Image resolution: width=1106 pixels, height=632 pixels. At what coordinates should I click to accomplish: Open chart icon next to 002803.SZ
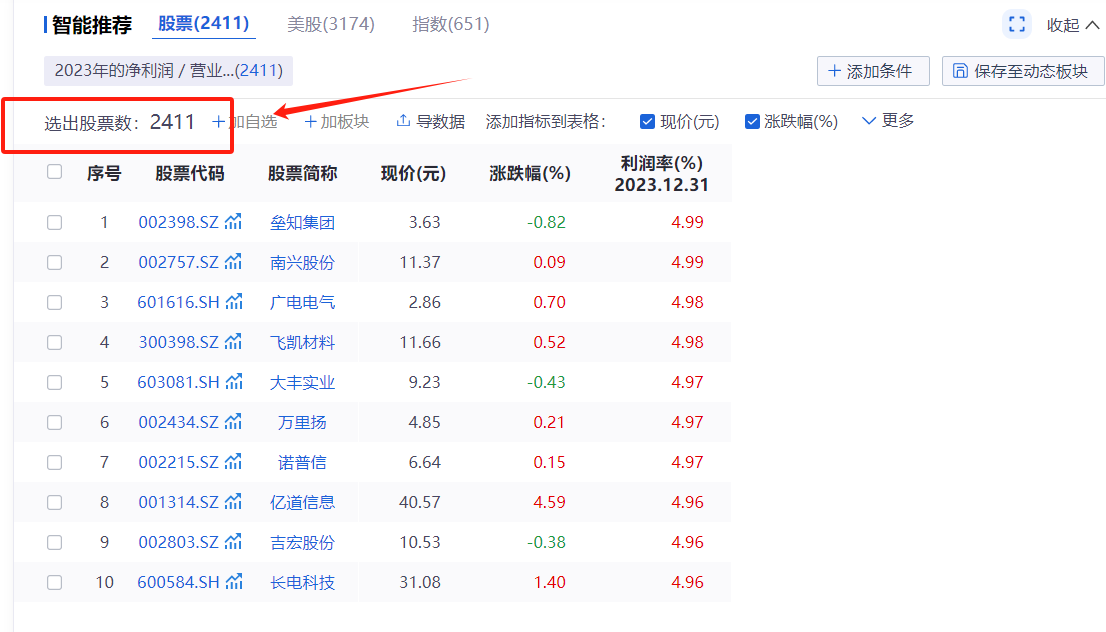(x=233, y=542)
